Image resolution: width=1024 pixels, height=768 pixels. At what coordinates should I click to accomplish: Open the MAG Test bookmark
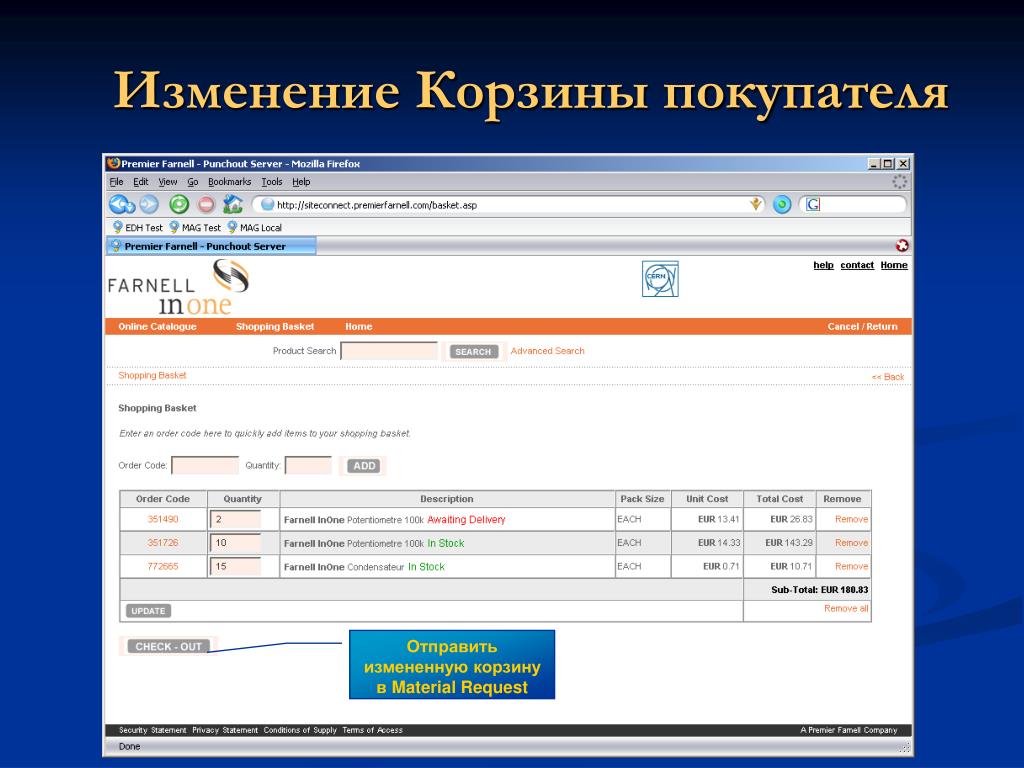tap(195, 227)
